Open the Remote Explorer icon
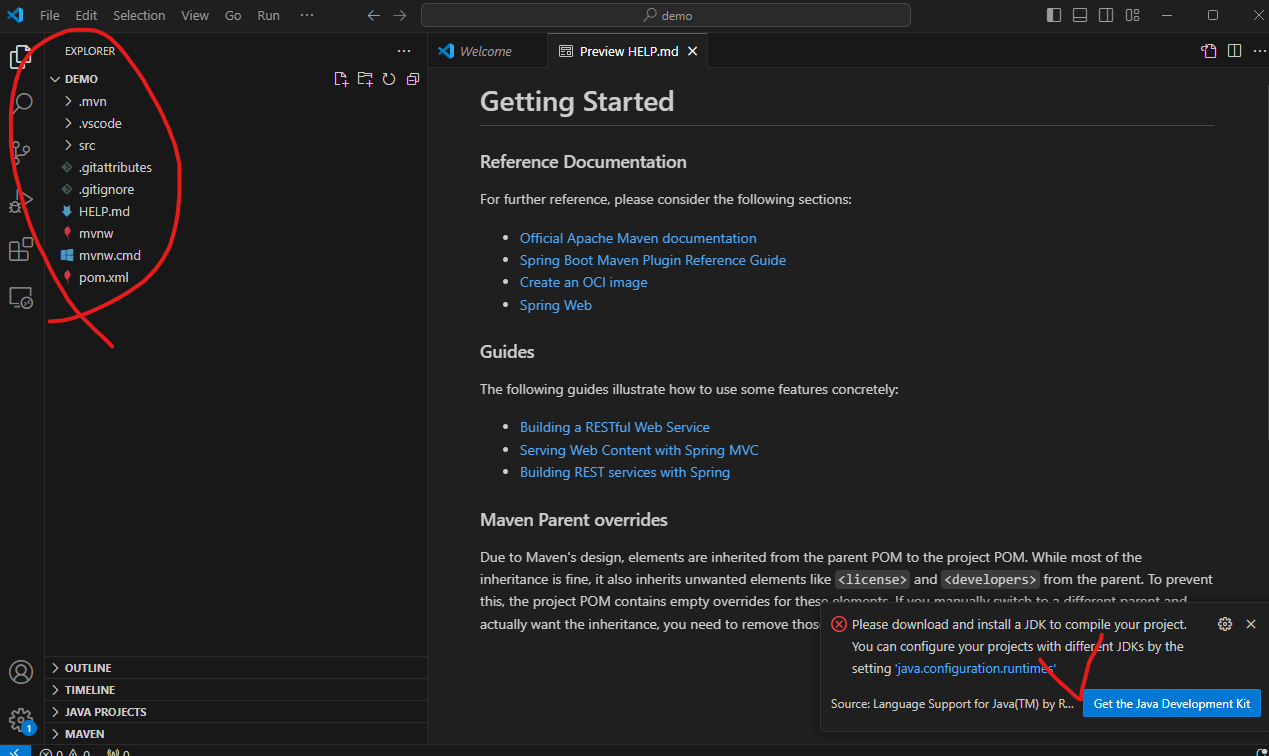This screenshot has width=1269, height=756. click(x=21, y=297)
